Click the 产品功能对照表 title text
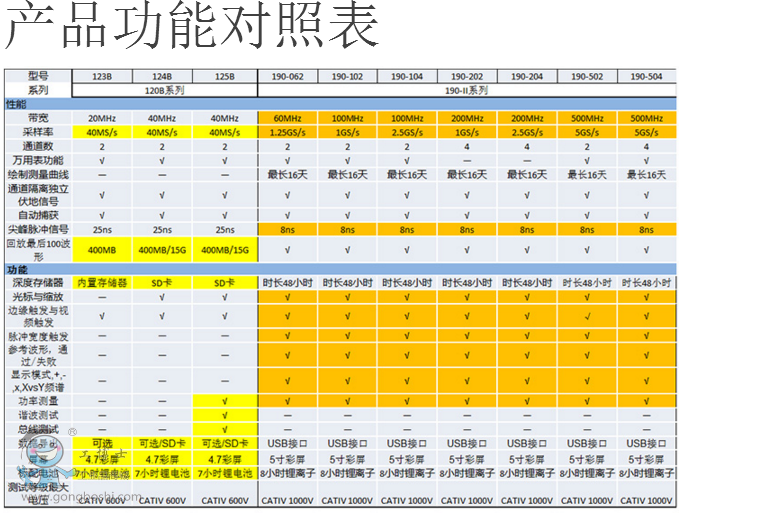The height and width of the screenshot is (516, 767). [x=192, y=28]
